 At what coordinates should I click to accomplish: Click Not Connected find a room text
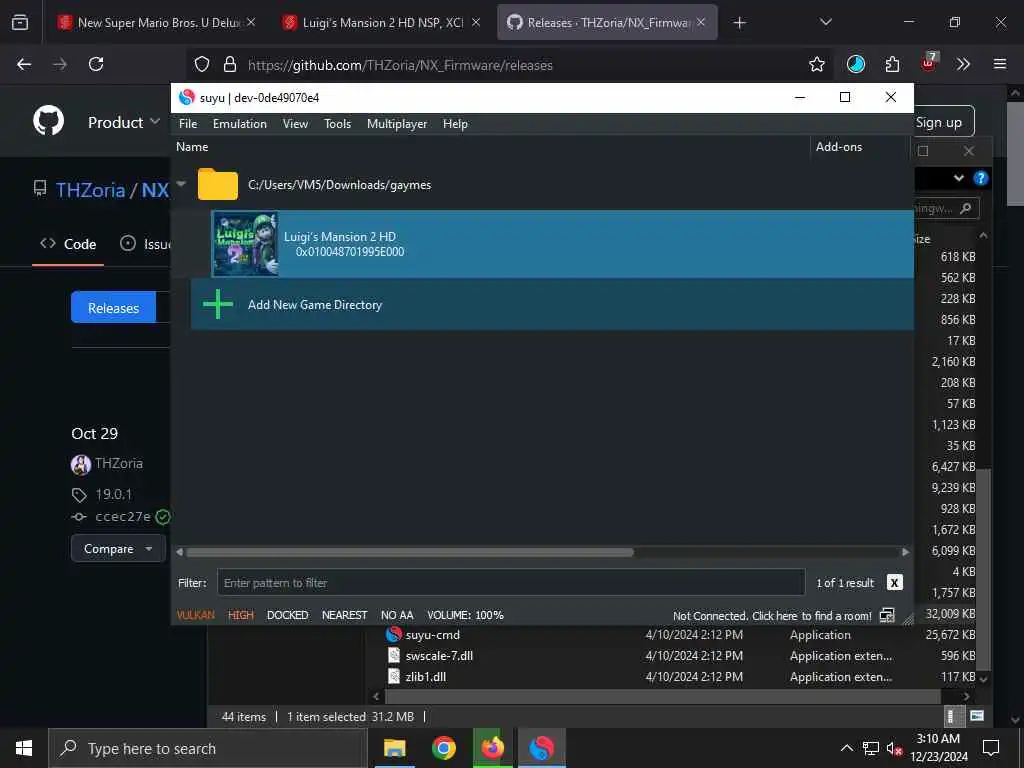point(772,616)
